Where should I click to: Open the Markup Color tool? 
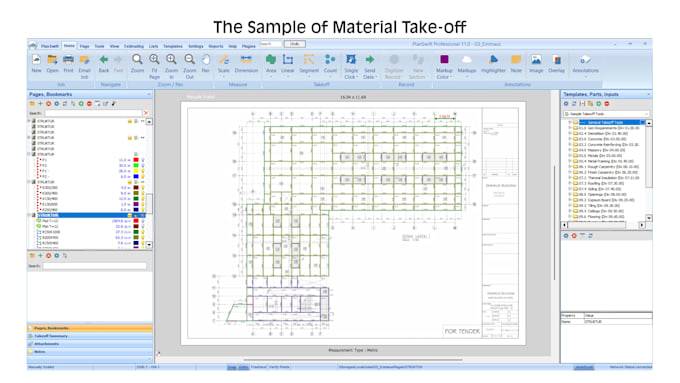coord(444,59)
